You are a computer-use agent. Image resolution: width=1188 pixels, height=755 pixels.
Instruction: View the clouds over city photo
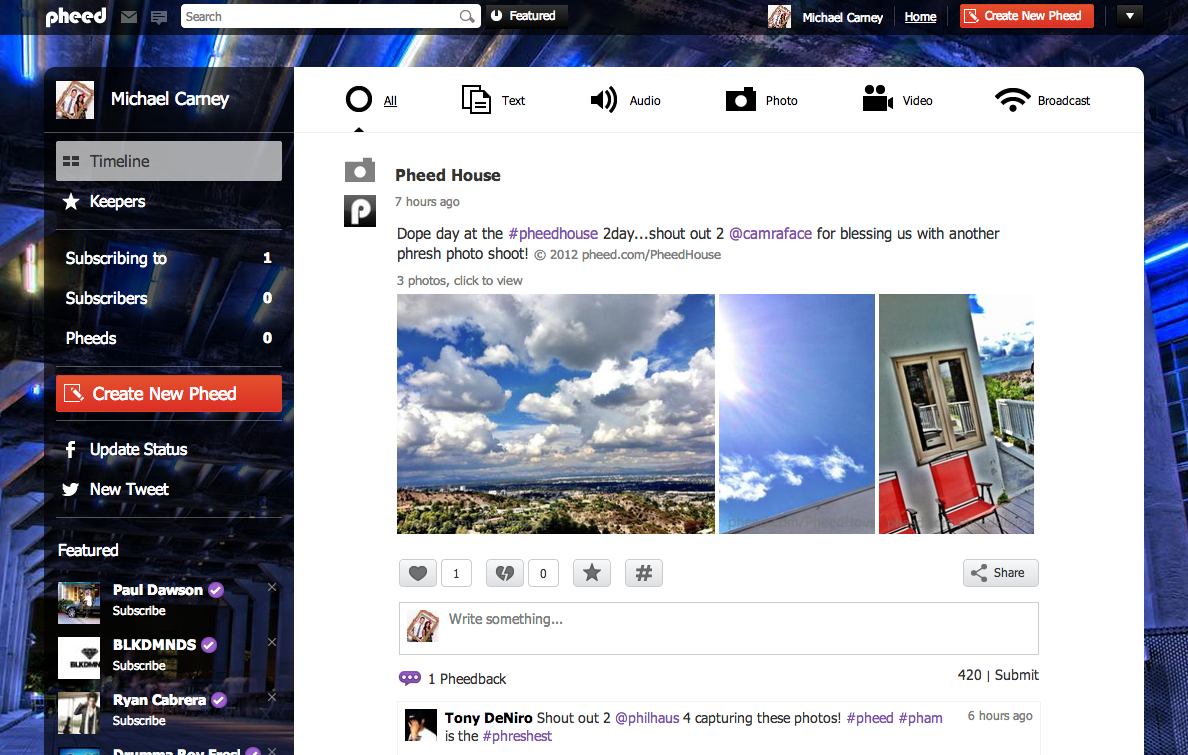point(555,414)
